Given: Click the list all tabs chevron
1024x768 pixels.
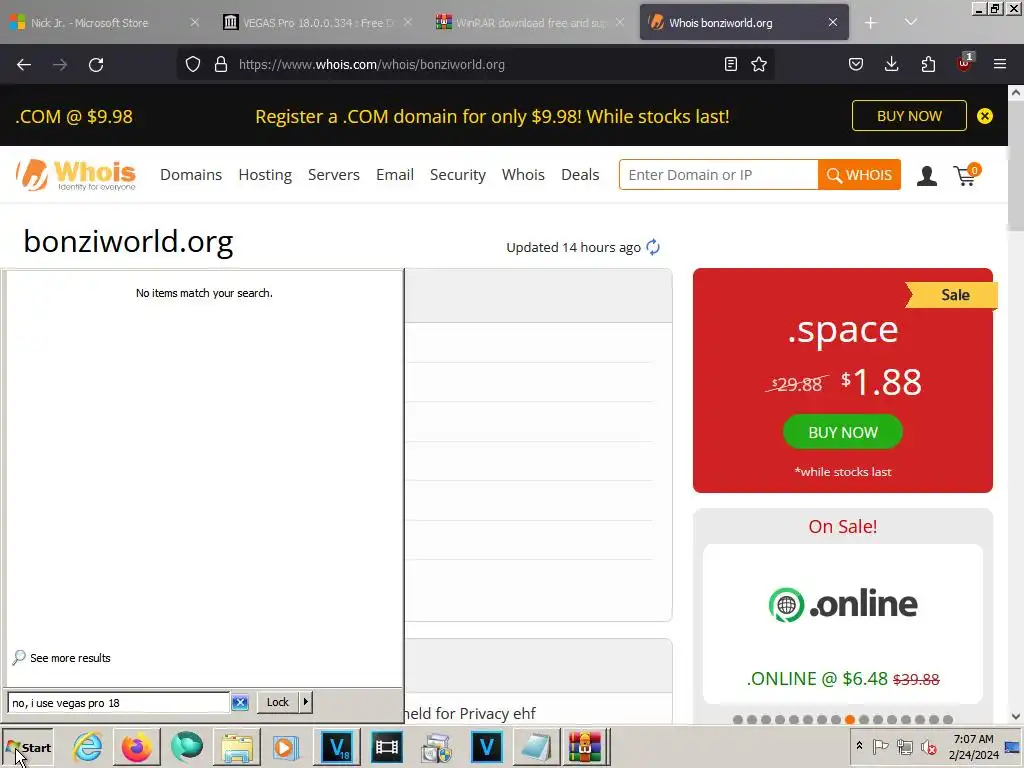Looking at the screenshot, I should [x=910, y=22].
